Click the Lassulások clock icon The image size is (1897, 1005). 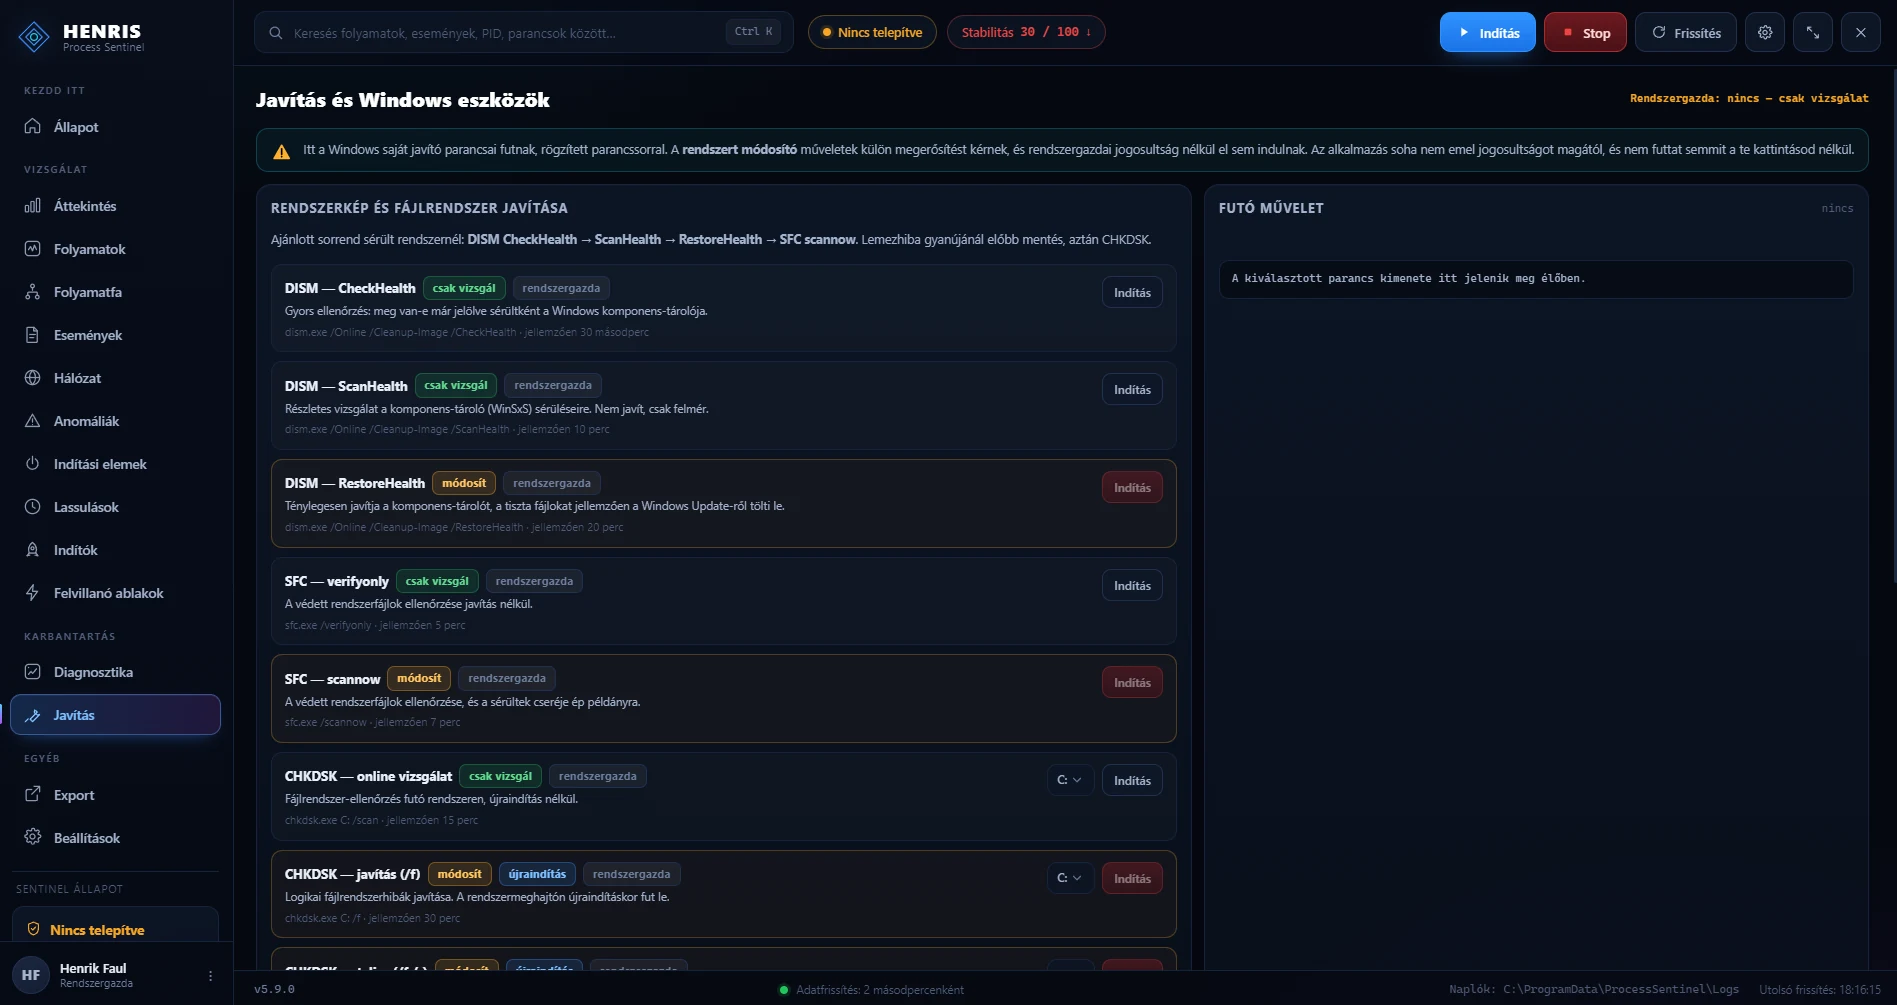pyautogui.click(x=33, y=506)
